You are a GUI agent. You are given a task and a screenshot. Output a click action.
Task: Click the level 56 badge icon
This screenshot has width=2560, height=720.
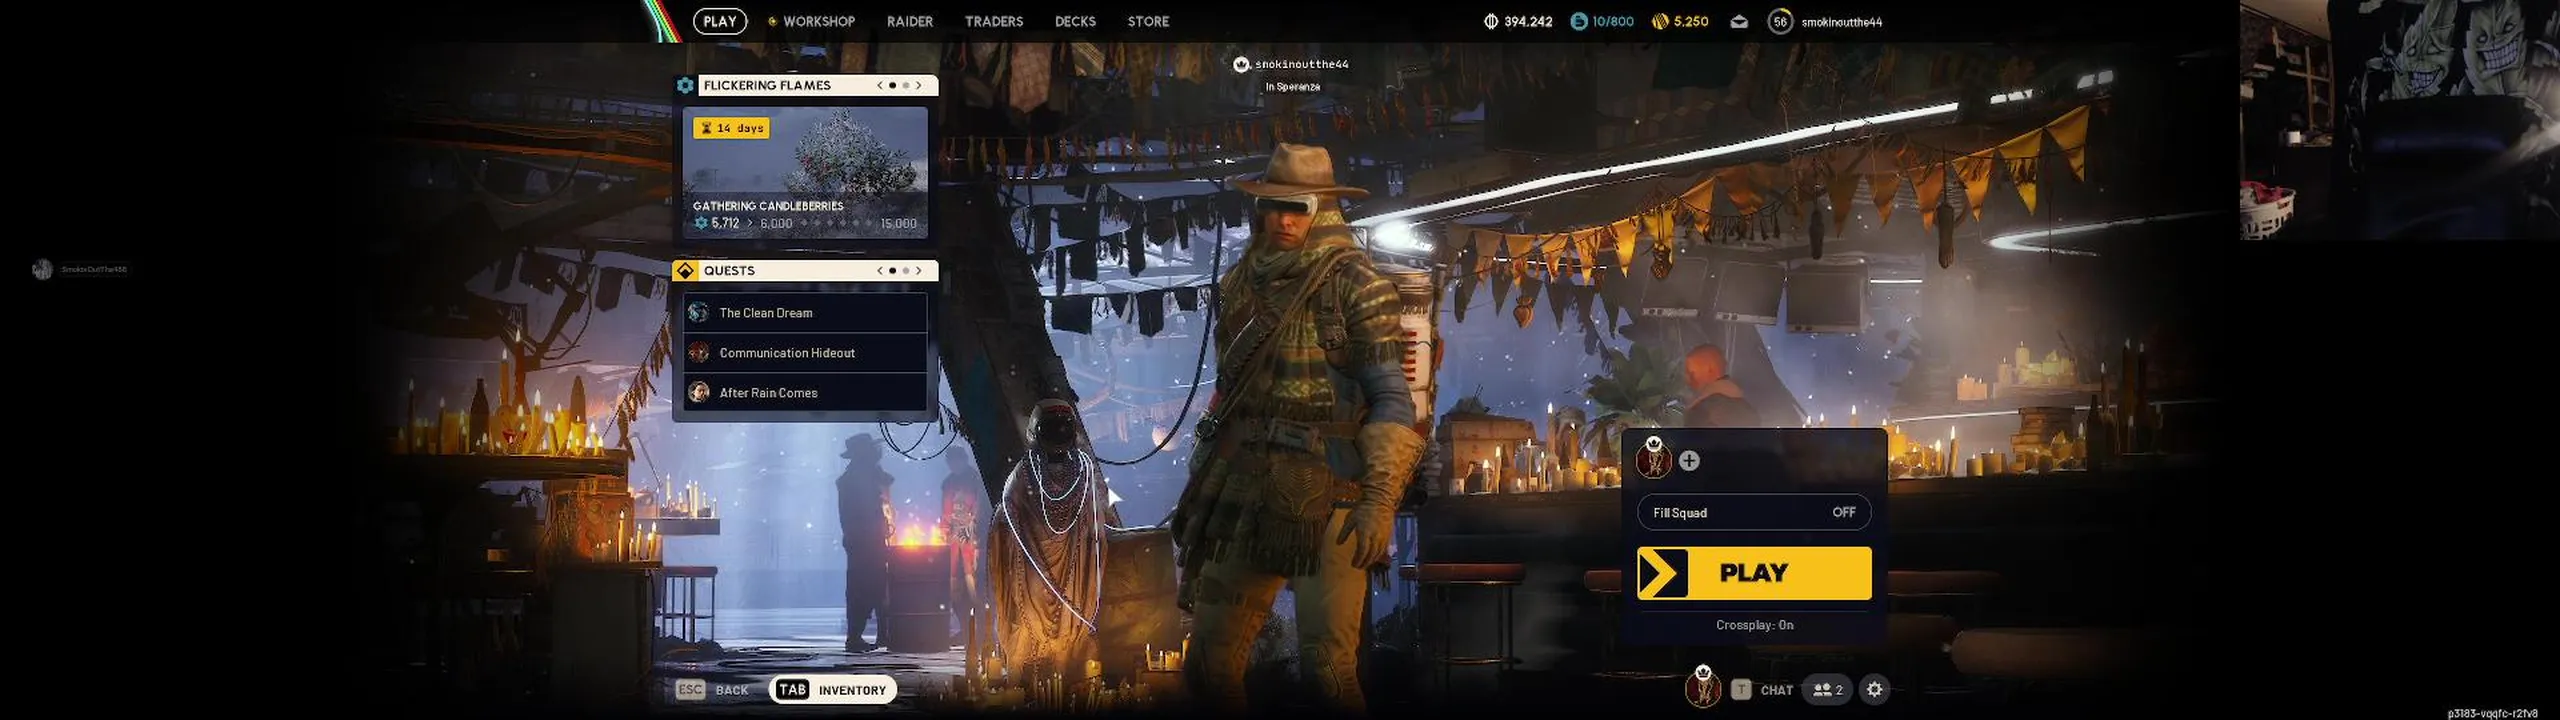(x=1779, y=21)
